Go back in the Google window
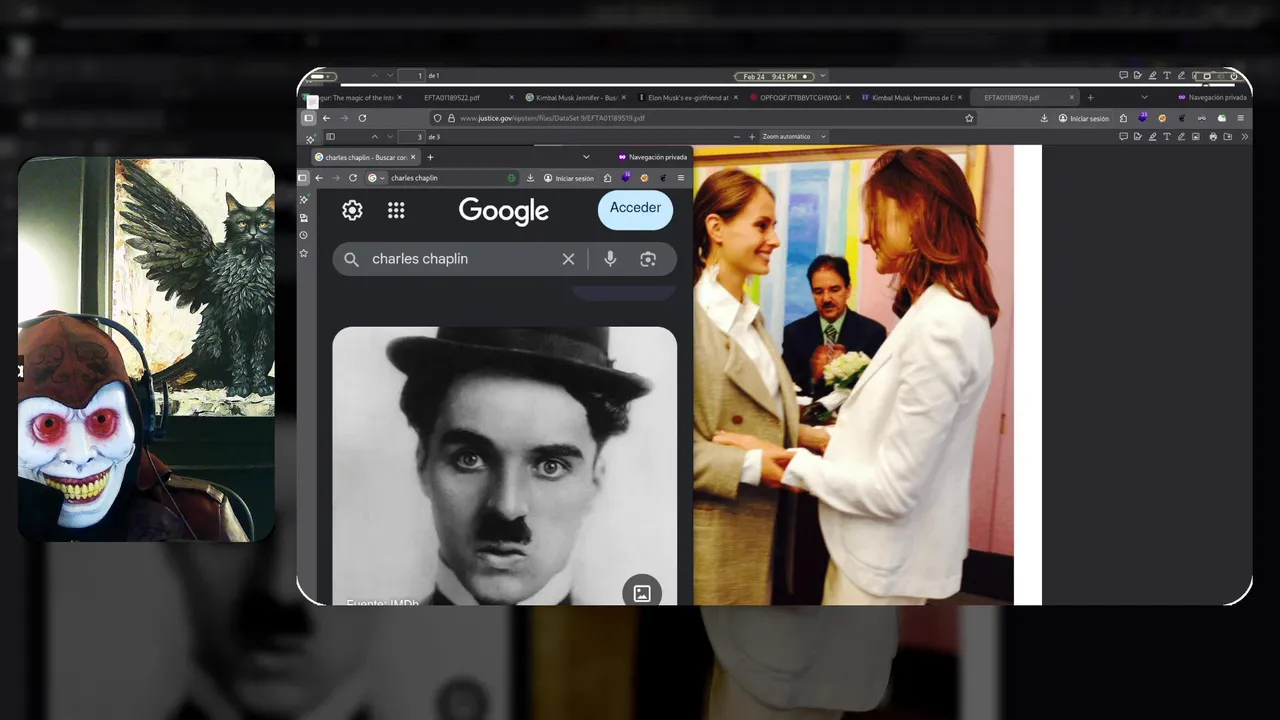This screenshot has height=720, width=1280. (319, 178)
